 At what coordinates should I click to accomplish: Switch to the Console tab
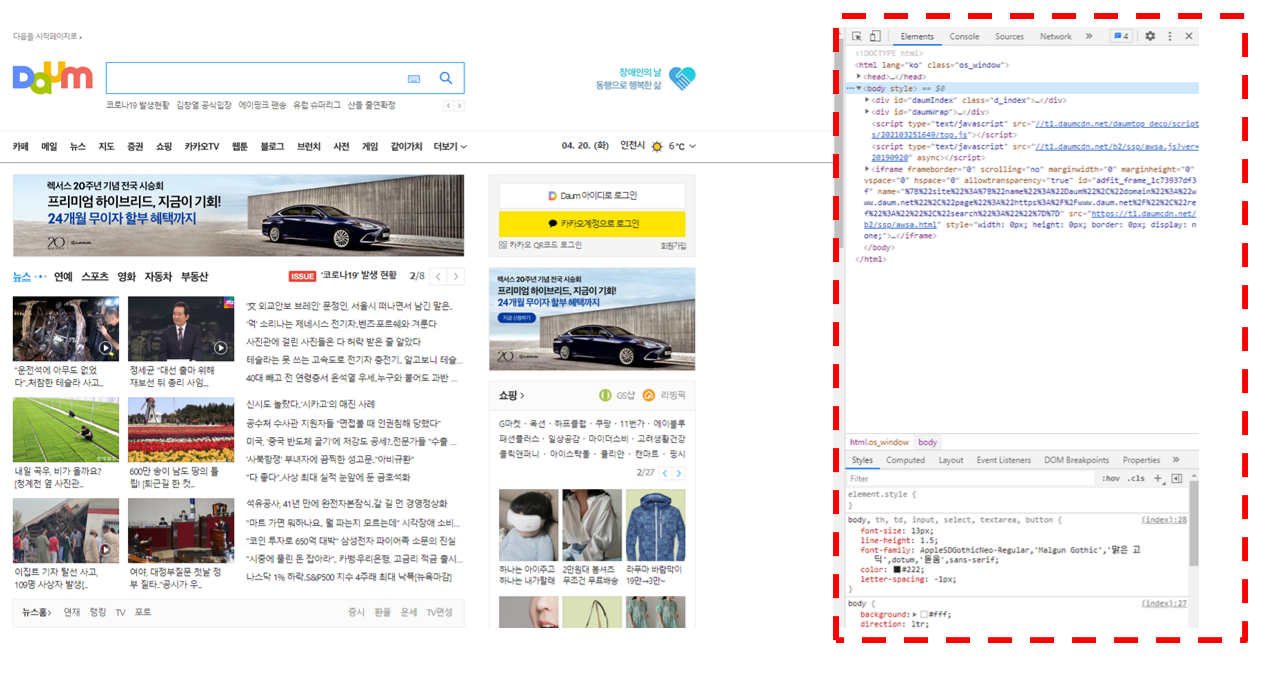pos(964,36)
